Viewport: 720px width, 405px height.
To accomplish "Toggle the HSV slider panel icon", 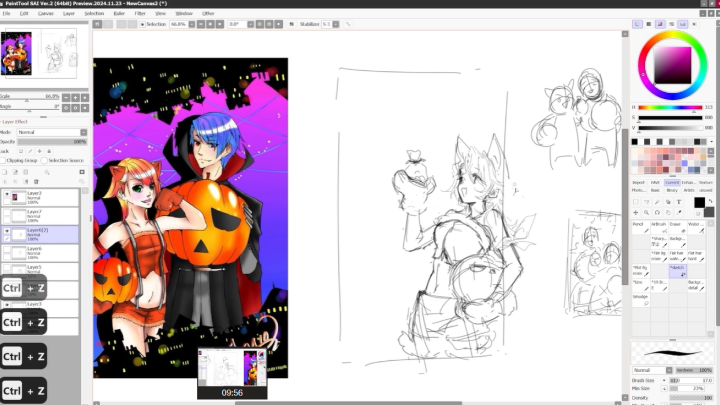I will point(660,24).
